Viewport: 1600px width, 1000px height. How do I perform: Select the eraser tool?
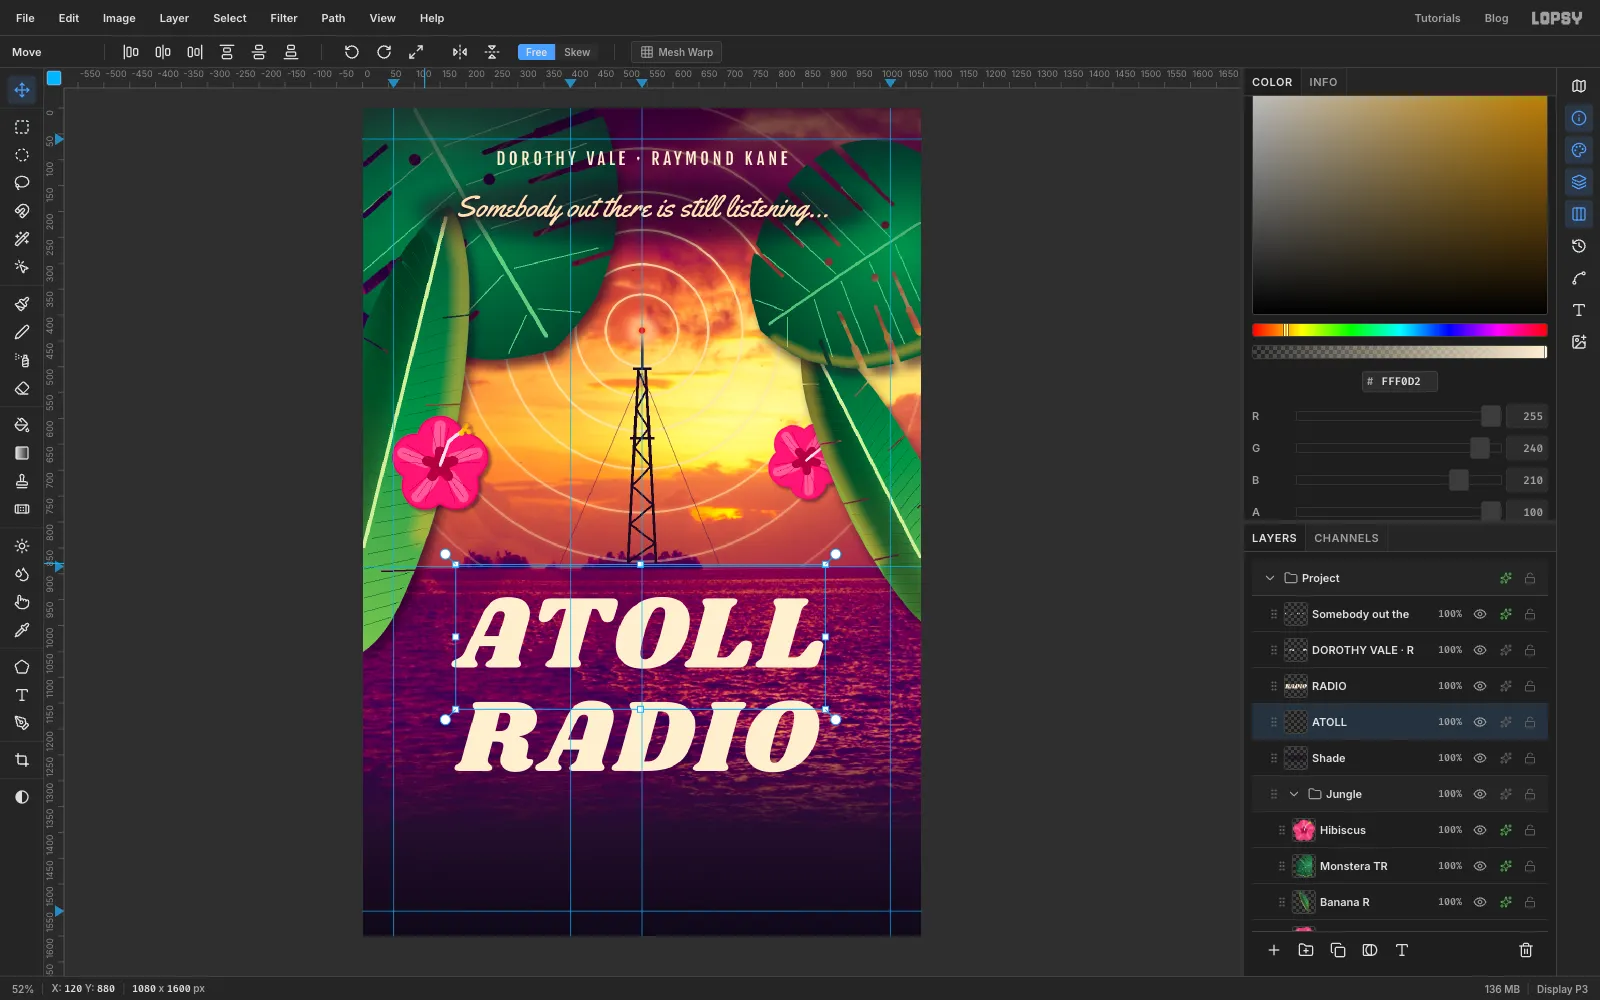[22, 388]
